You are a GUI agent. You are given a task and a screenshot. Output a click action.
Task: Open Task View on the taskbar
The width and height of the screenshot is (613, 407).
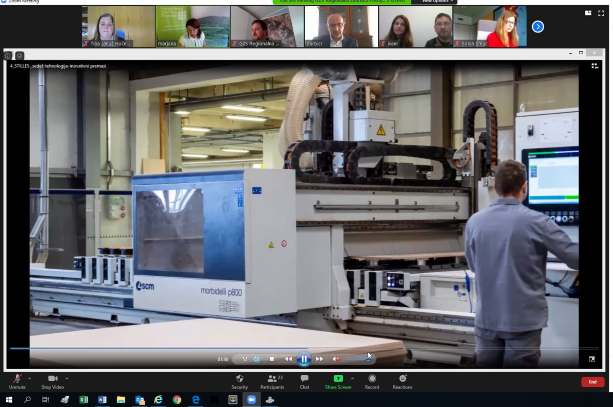pos(46,400)
